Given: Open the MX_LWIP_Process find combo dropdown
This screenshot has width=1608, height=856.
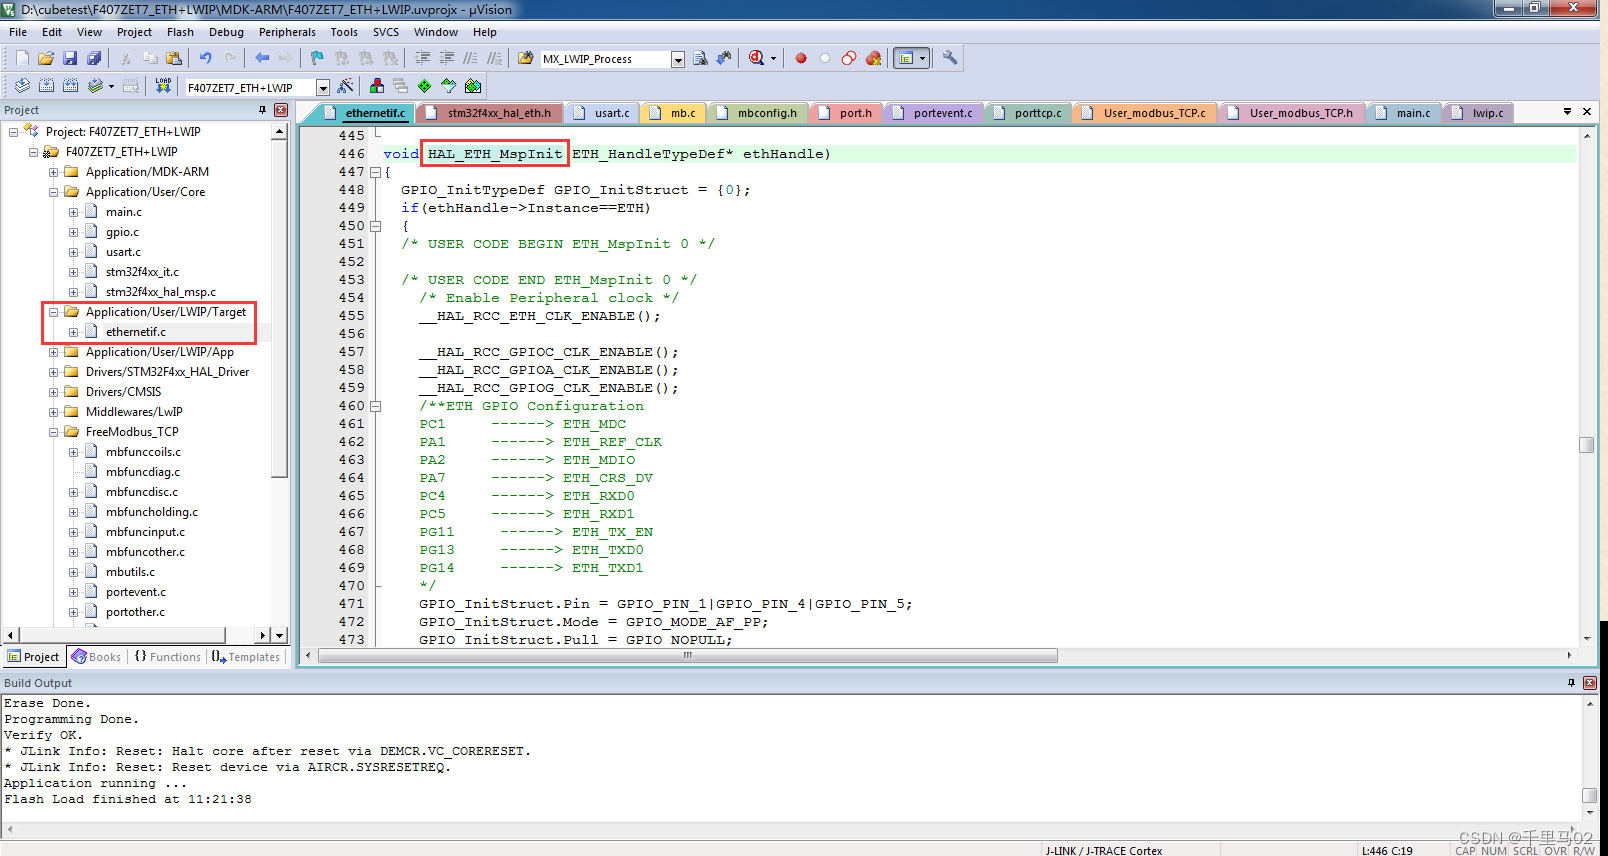Looking at the screenshot, I should click(x=677, y=59).
